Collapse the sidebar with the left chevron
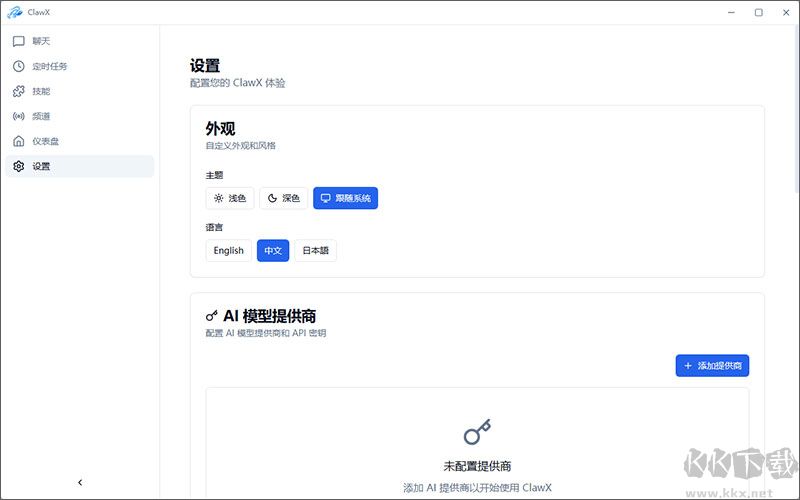The height and width of the screenshot is (500, 800). 80,482
